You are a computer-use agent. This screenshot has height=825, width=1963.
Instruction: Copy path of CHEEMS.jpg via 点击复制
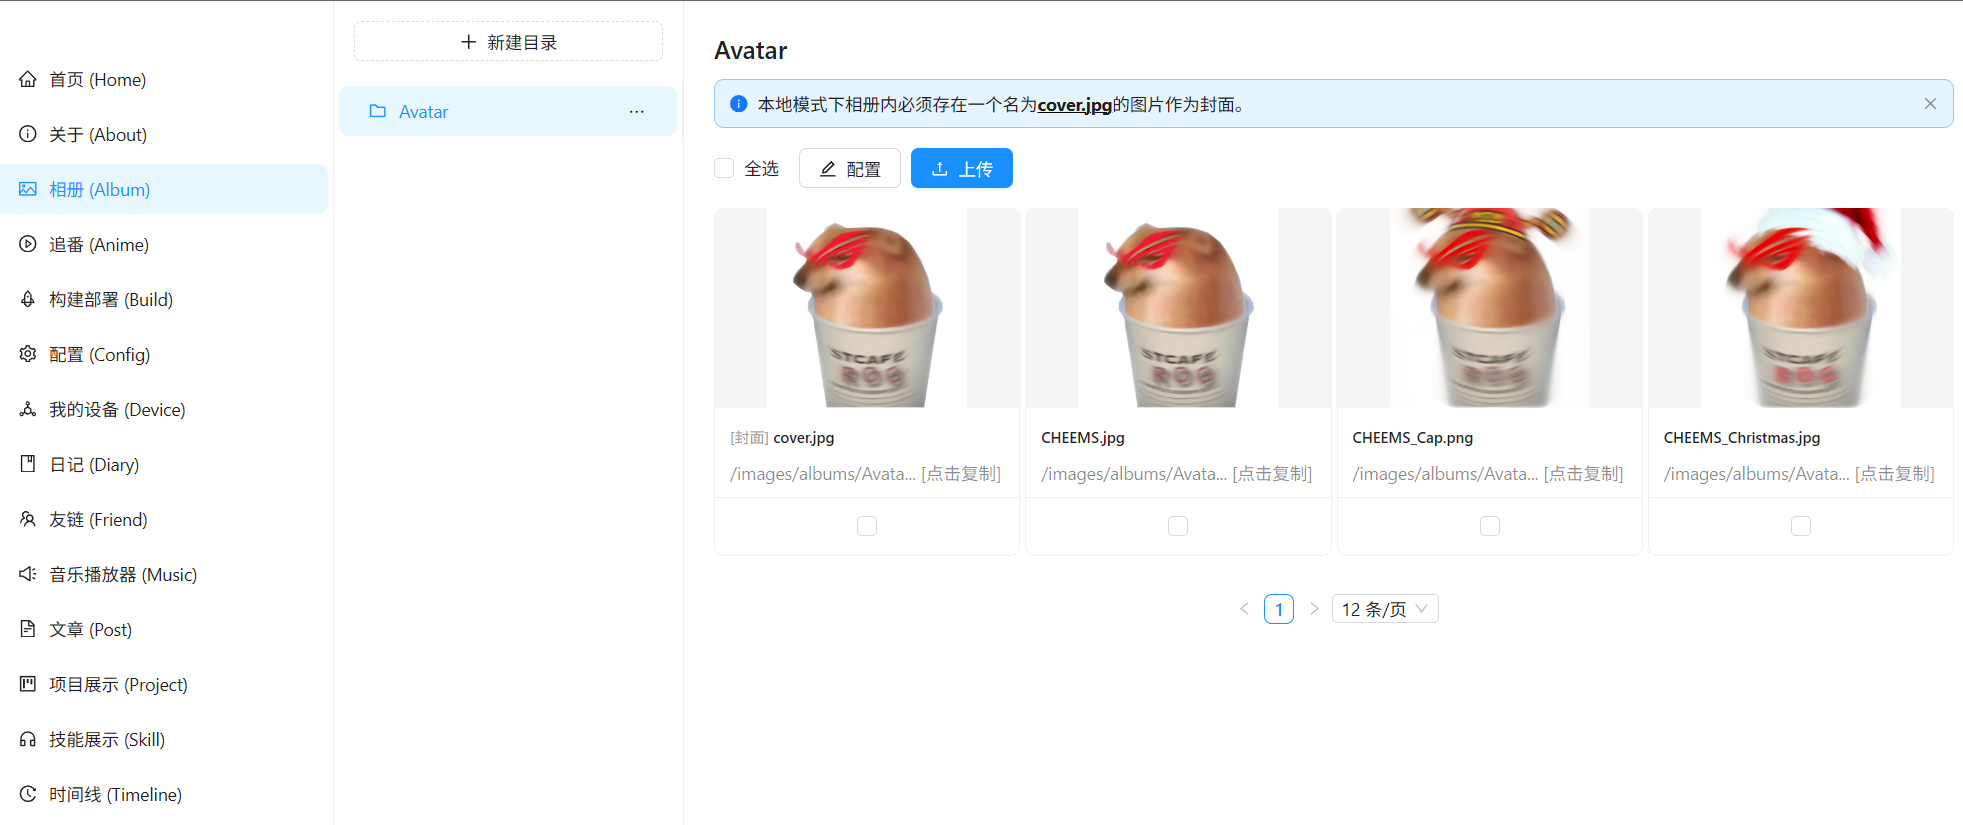[1272, 474]
